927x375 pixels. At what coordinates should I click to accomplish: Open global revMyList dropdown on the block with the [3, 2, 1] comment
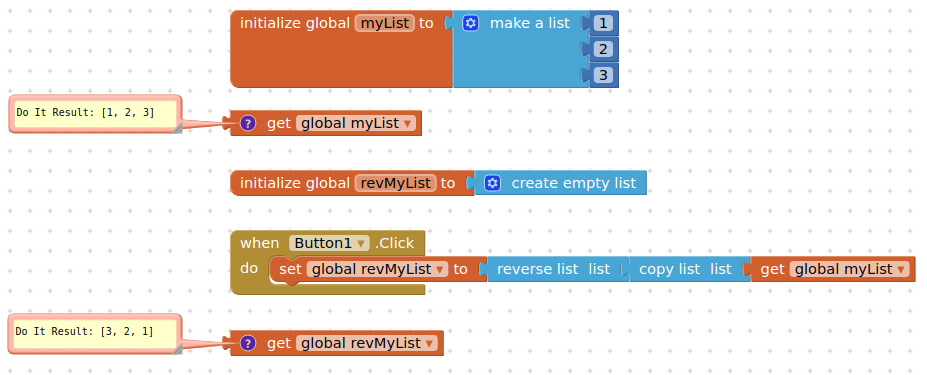[x=367, y=343]
